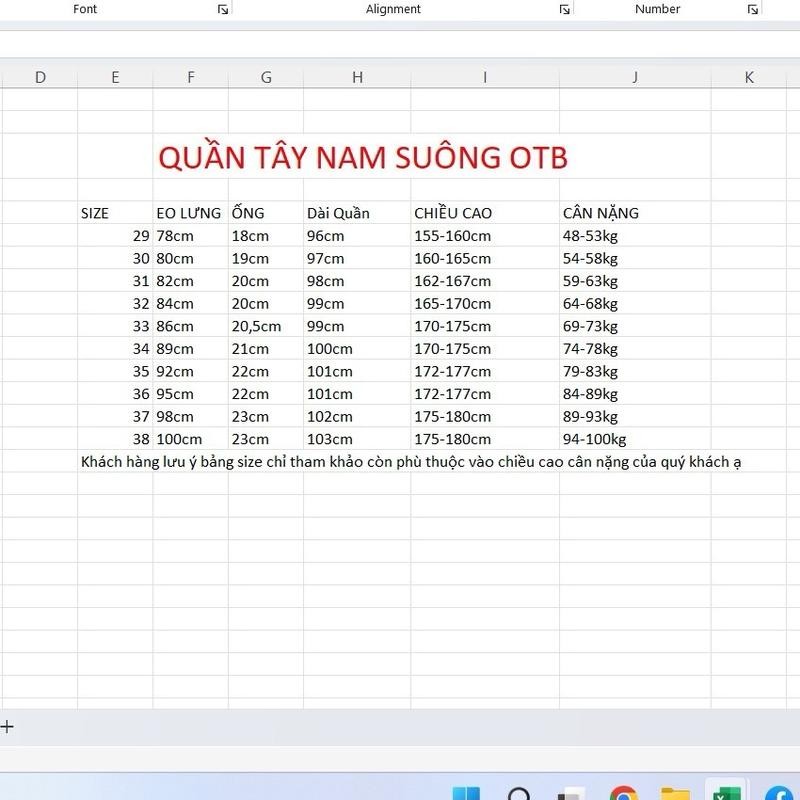The width and height of the screenshot is (800, 800).
Task: Open Task View from the taskbar
Action: 571,794
